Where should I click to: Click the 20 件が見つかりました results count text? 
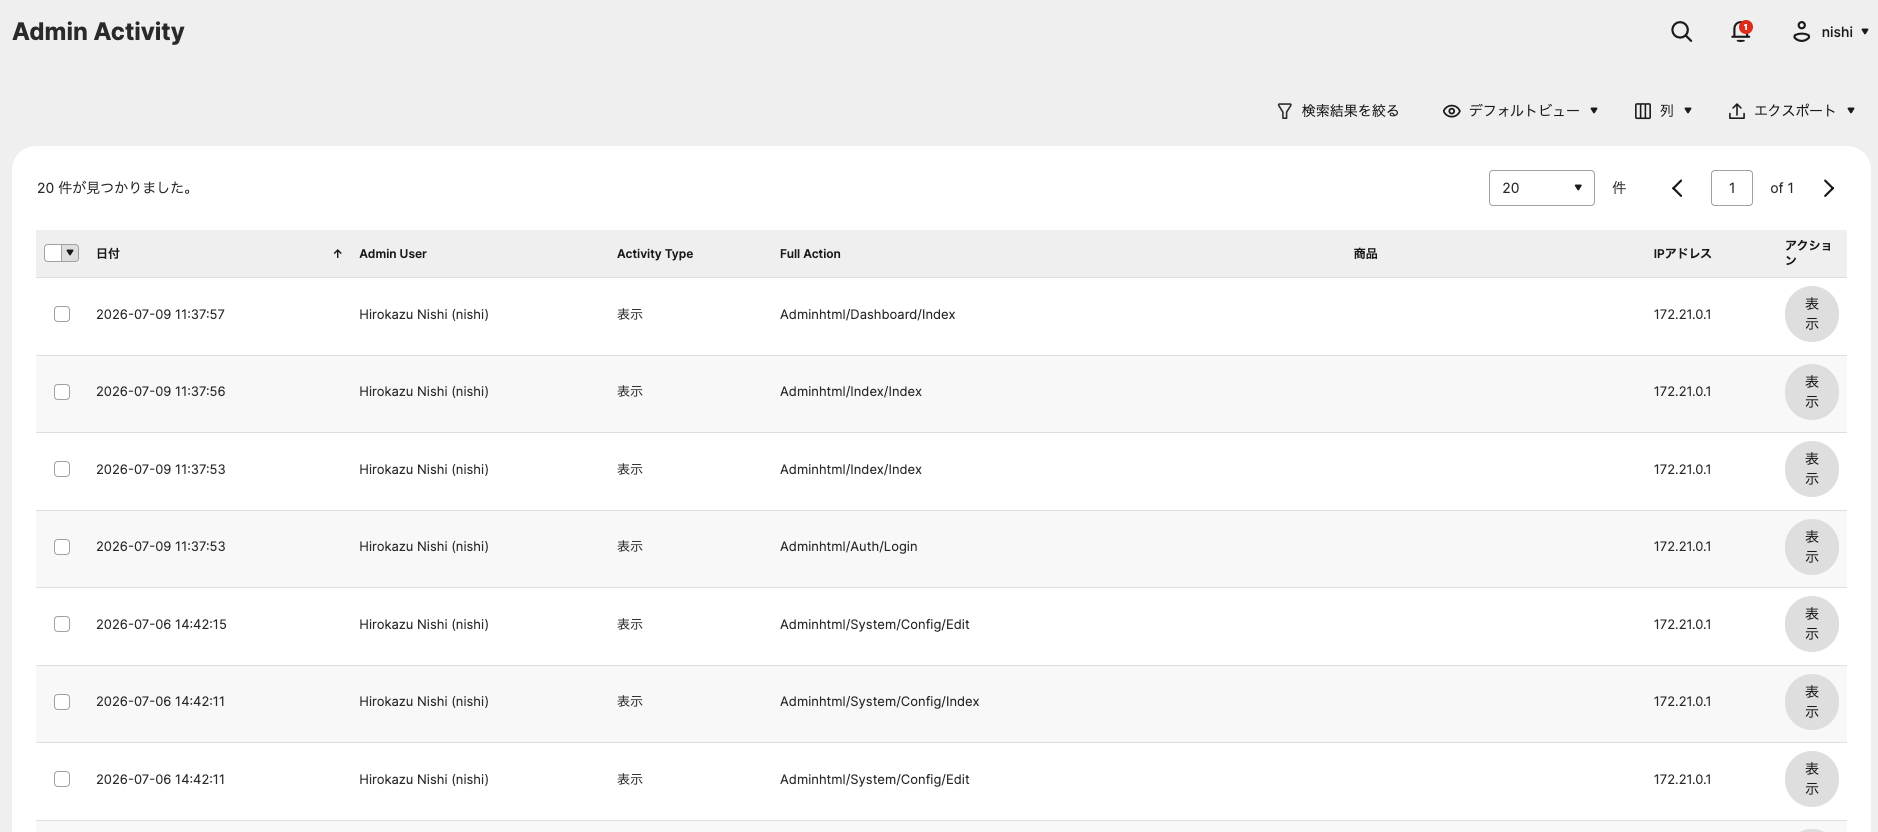pyautogui.click(x=115, y=188)
